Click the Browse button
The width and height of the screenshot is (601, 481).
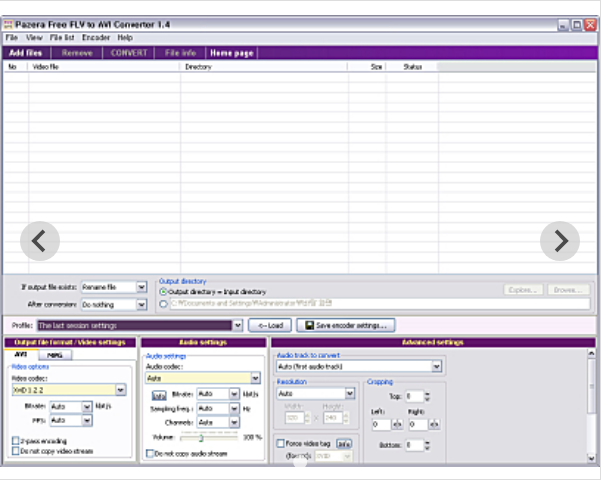tap(568, 290)
